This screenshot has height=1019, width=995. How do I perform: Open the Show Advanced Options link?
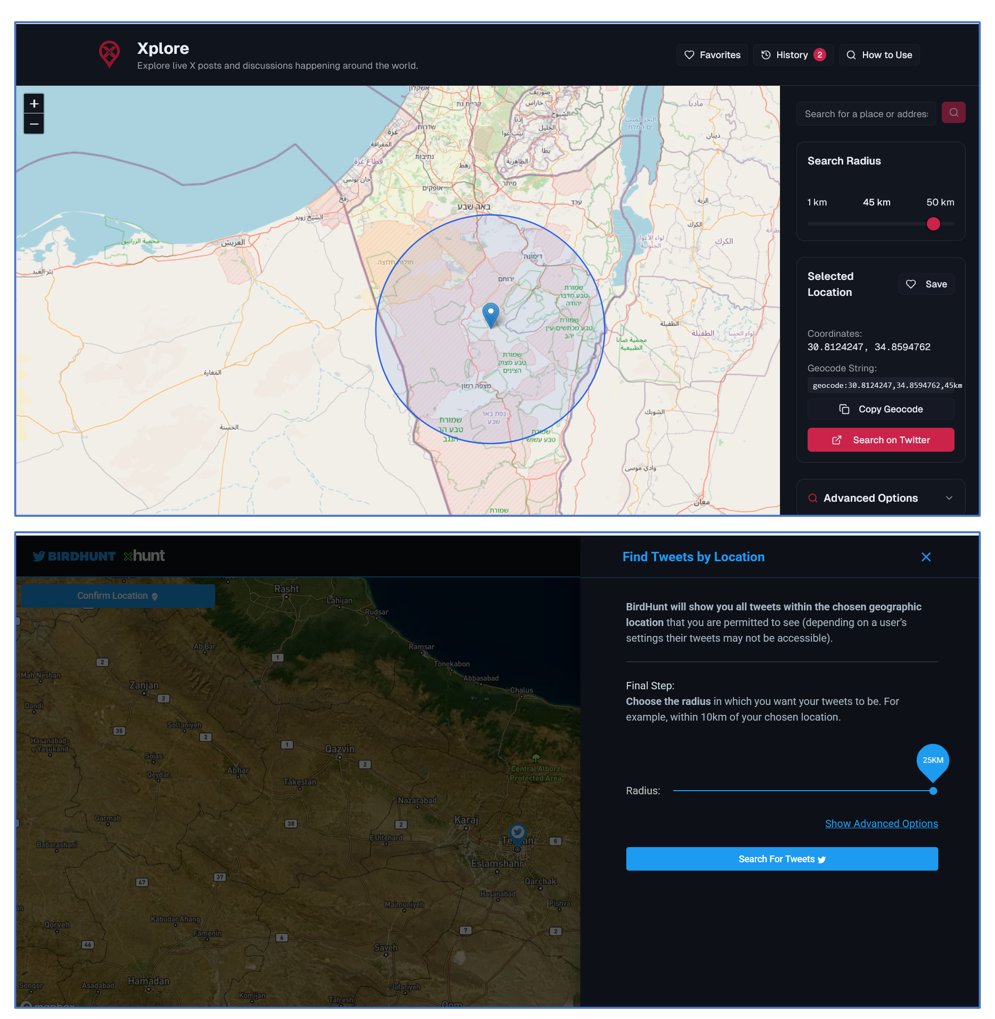coord(882,822)
